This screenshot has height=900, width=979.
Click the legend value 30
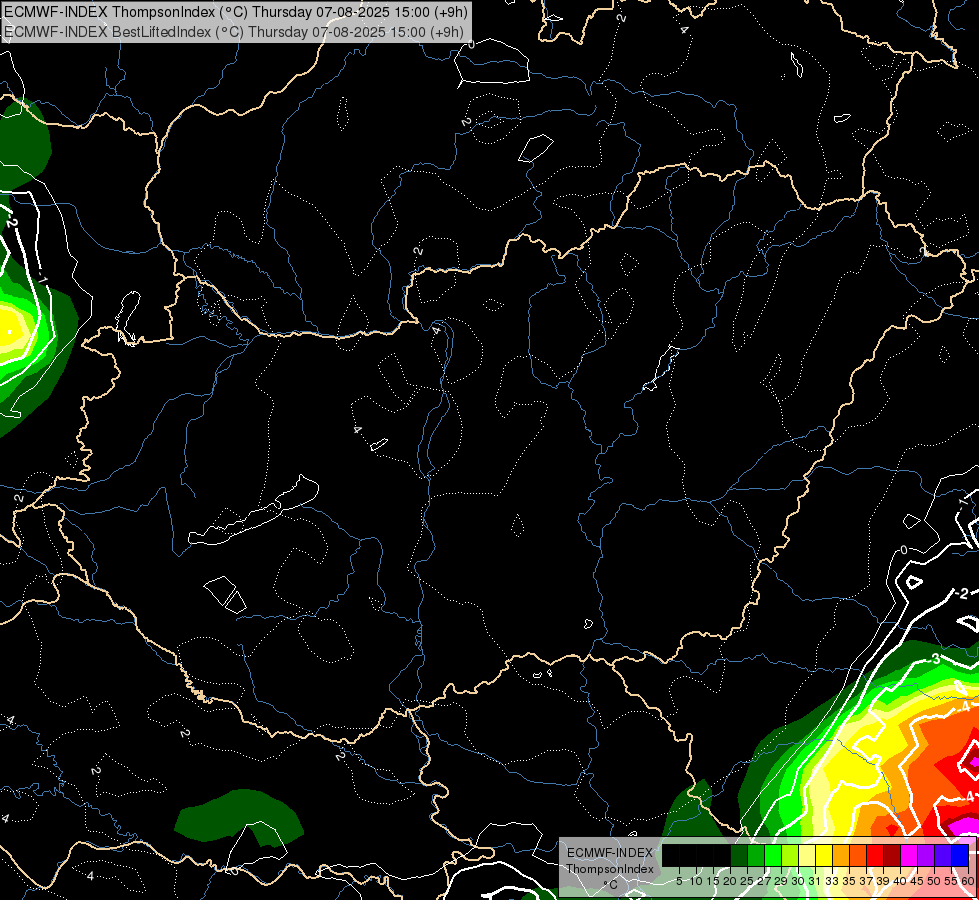click(798, 881)
